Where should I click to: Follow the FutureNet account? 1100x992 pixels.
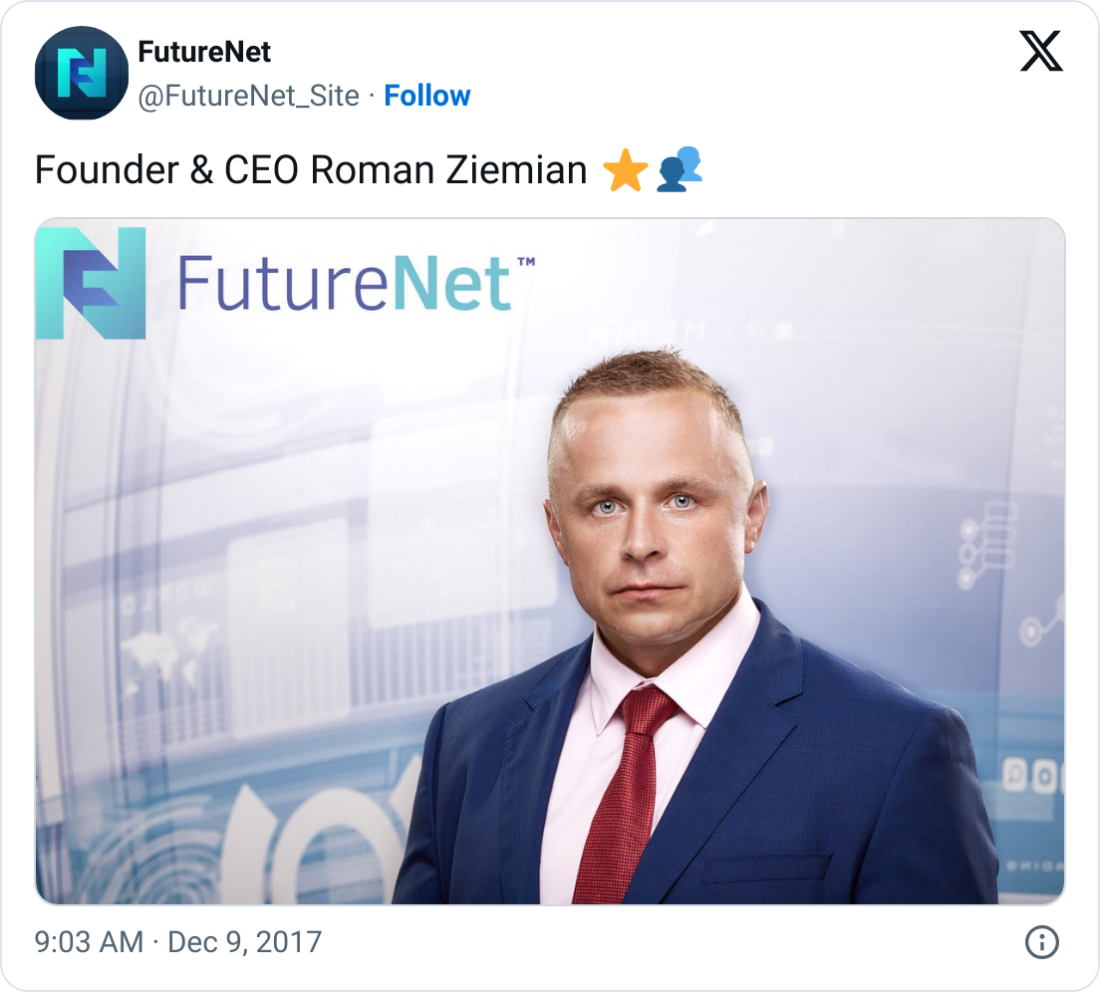pyautogui.click(x=427, y=95)
